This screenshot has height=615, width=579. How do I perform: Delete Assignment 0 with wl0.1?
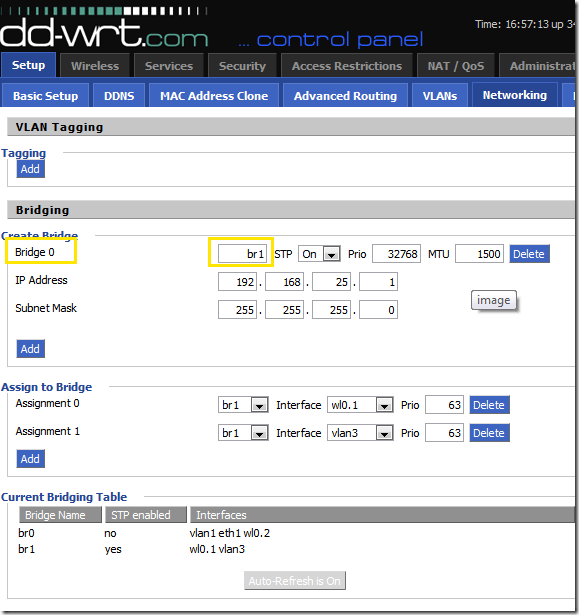pyautogui.click(x=489, y=405)
